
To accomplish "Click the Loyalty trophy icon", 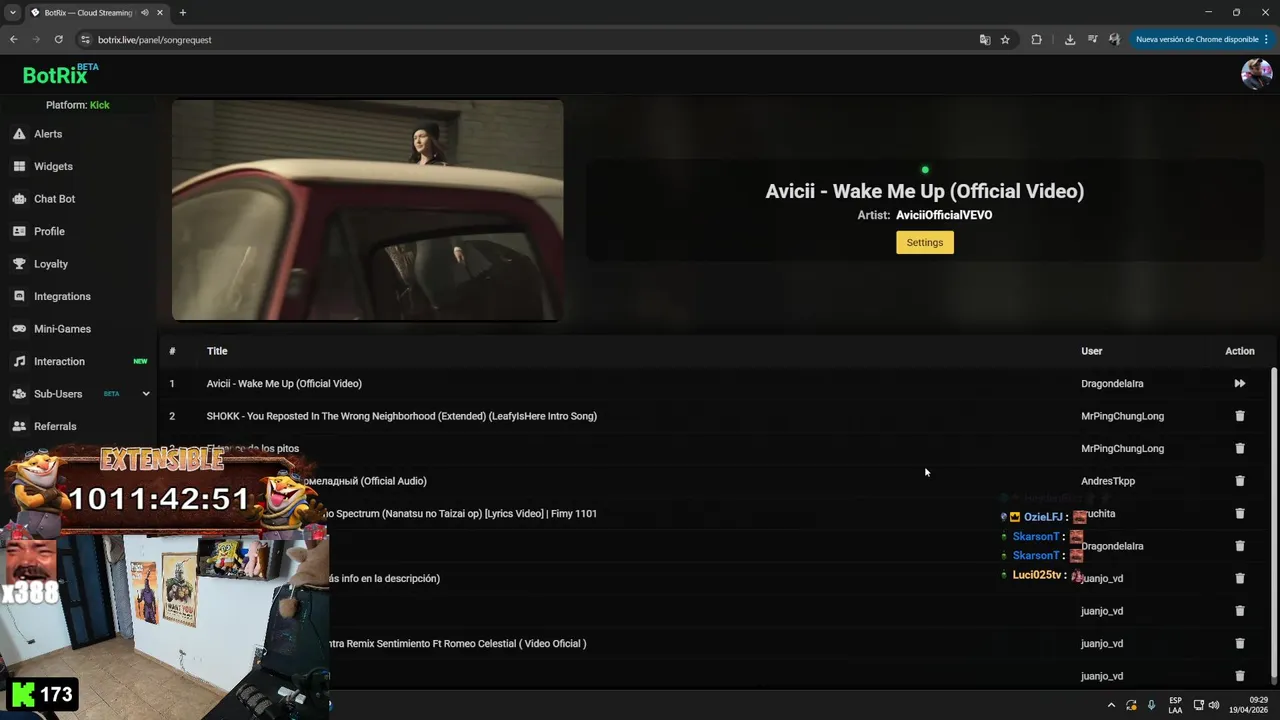I will point(19,264).
